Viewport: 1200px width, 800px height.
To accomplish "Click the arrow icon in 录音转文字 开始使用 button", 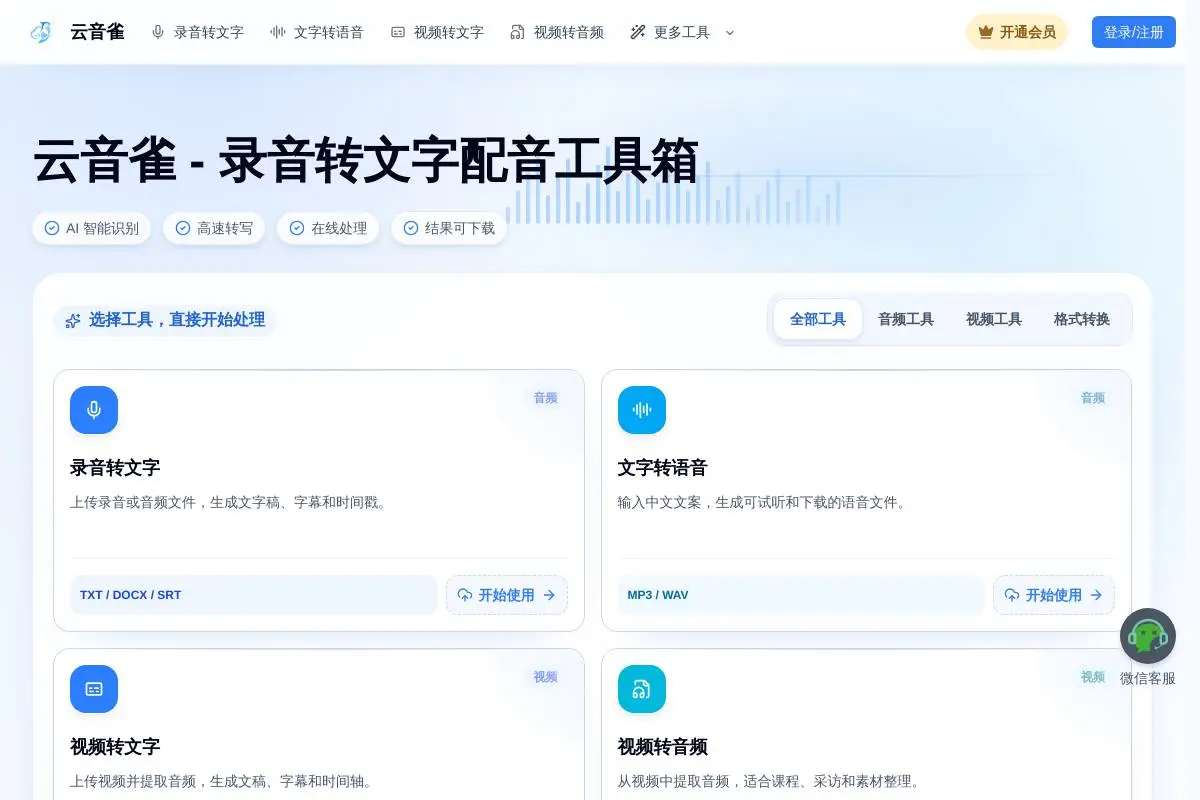I will pyautogui.click(x=549, y=595).
